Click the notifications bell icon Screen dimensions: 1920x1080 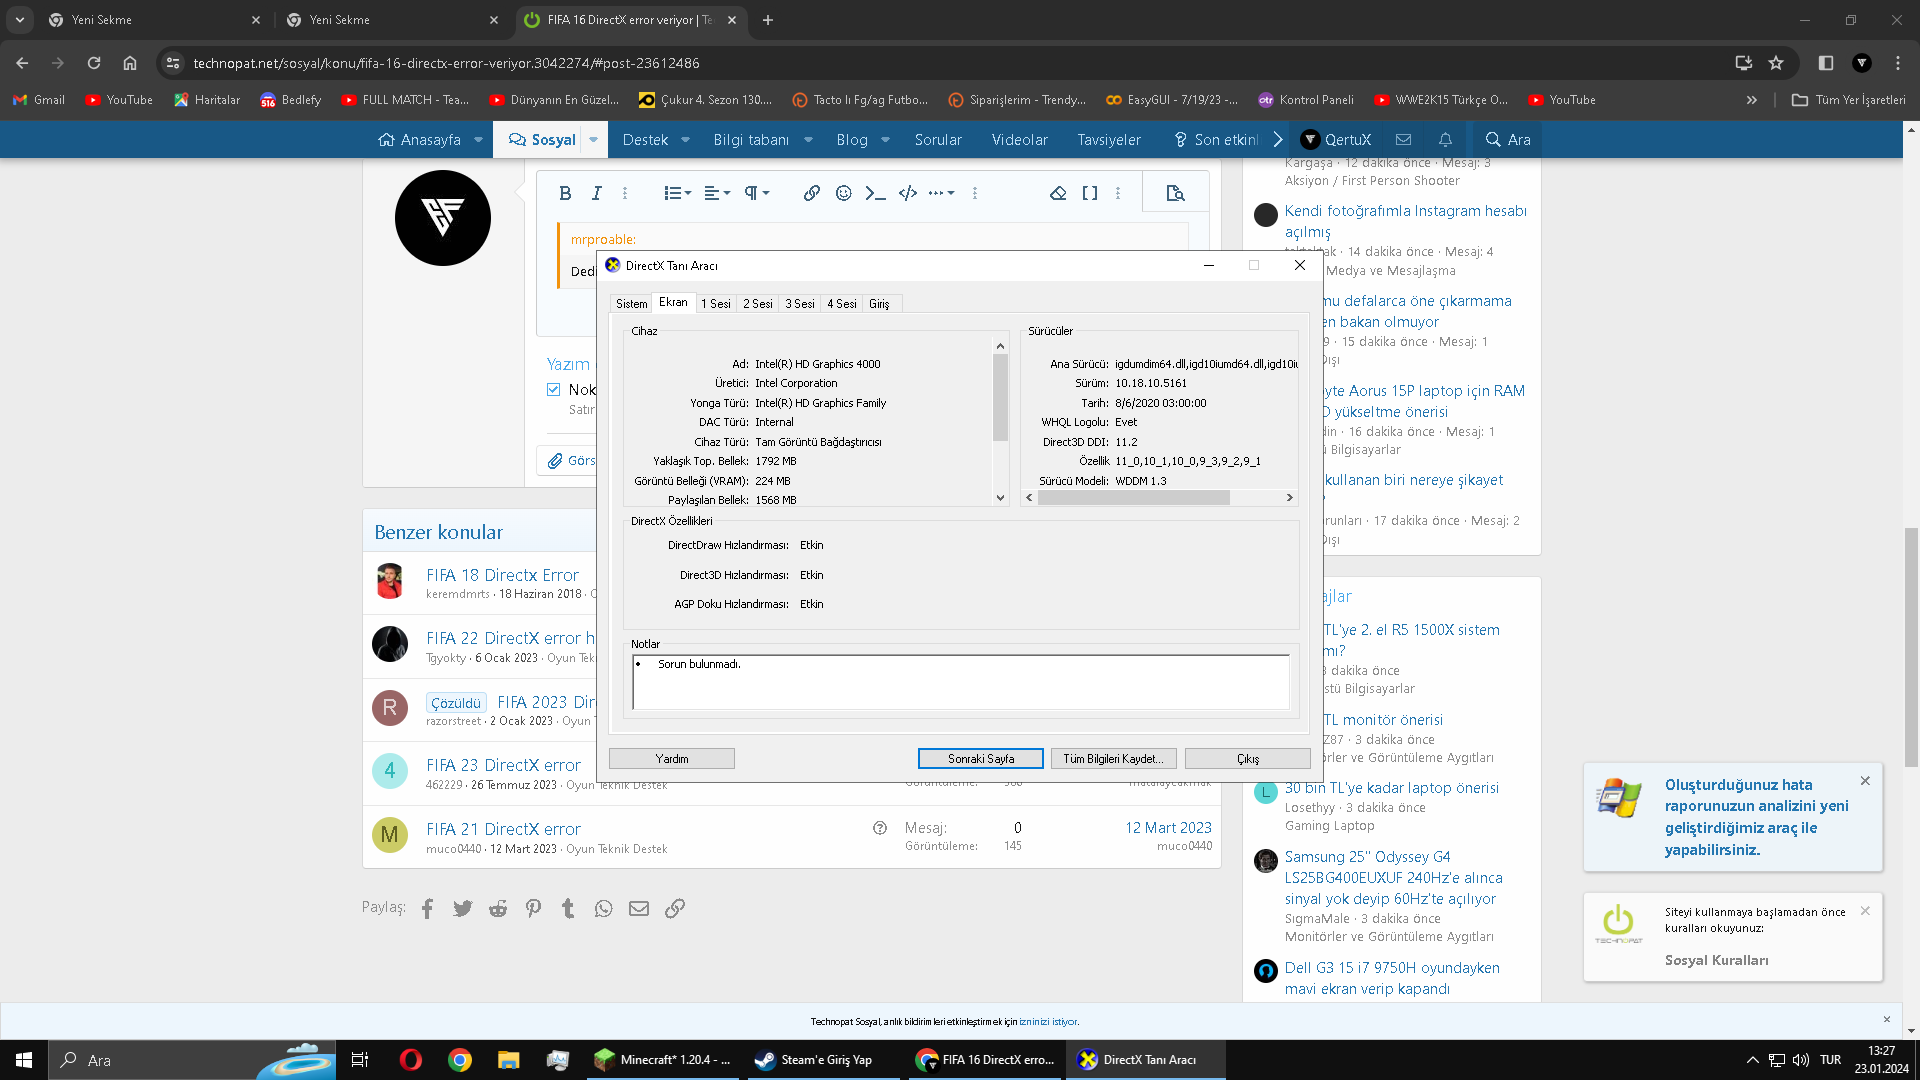pyautogui.click(x=1445, y=140)
